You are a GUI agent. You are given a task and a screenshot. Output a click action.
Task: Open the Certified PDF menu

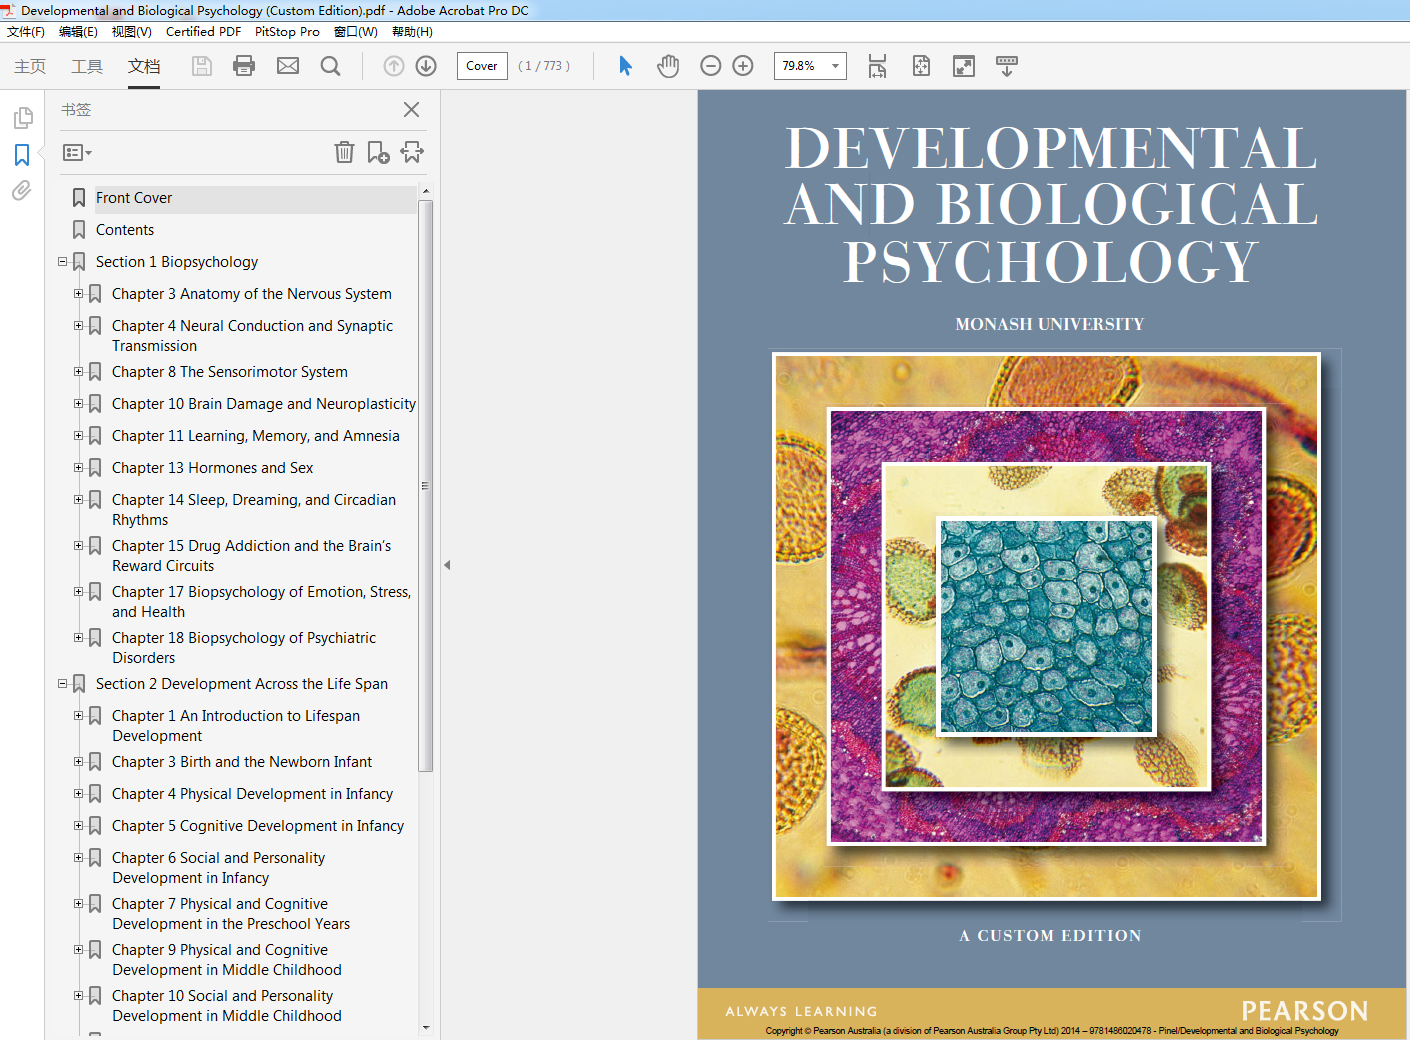203,32
